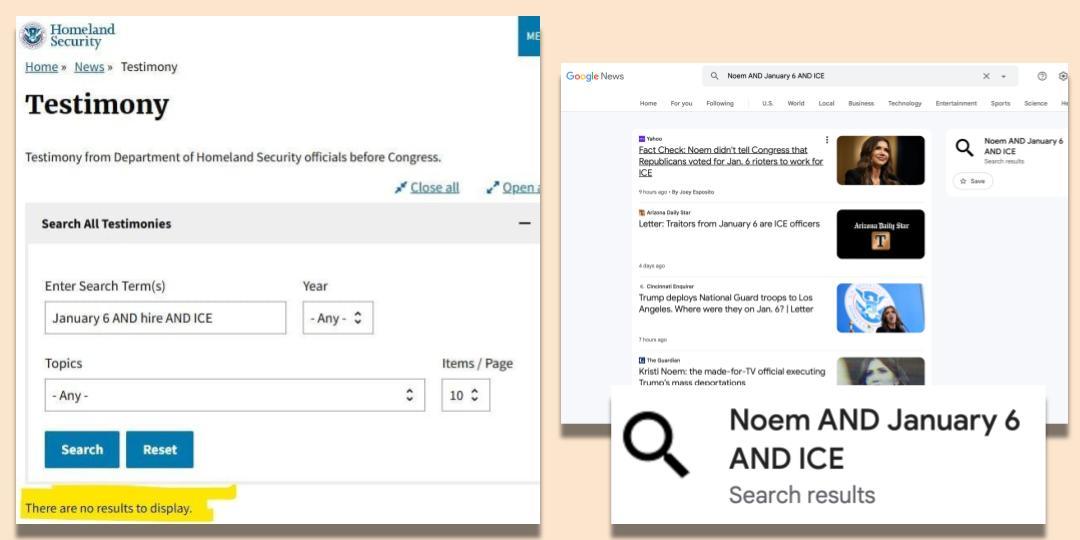The image size is (1080, 540).
Task: Open the Yahoo article thumbnail photo
Action: pyautogui.click(x=880, y=160)
